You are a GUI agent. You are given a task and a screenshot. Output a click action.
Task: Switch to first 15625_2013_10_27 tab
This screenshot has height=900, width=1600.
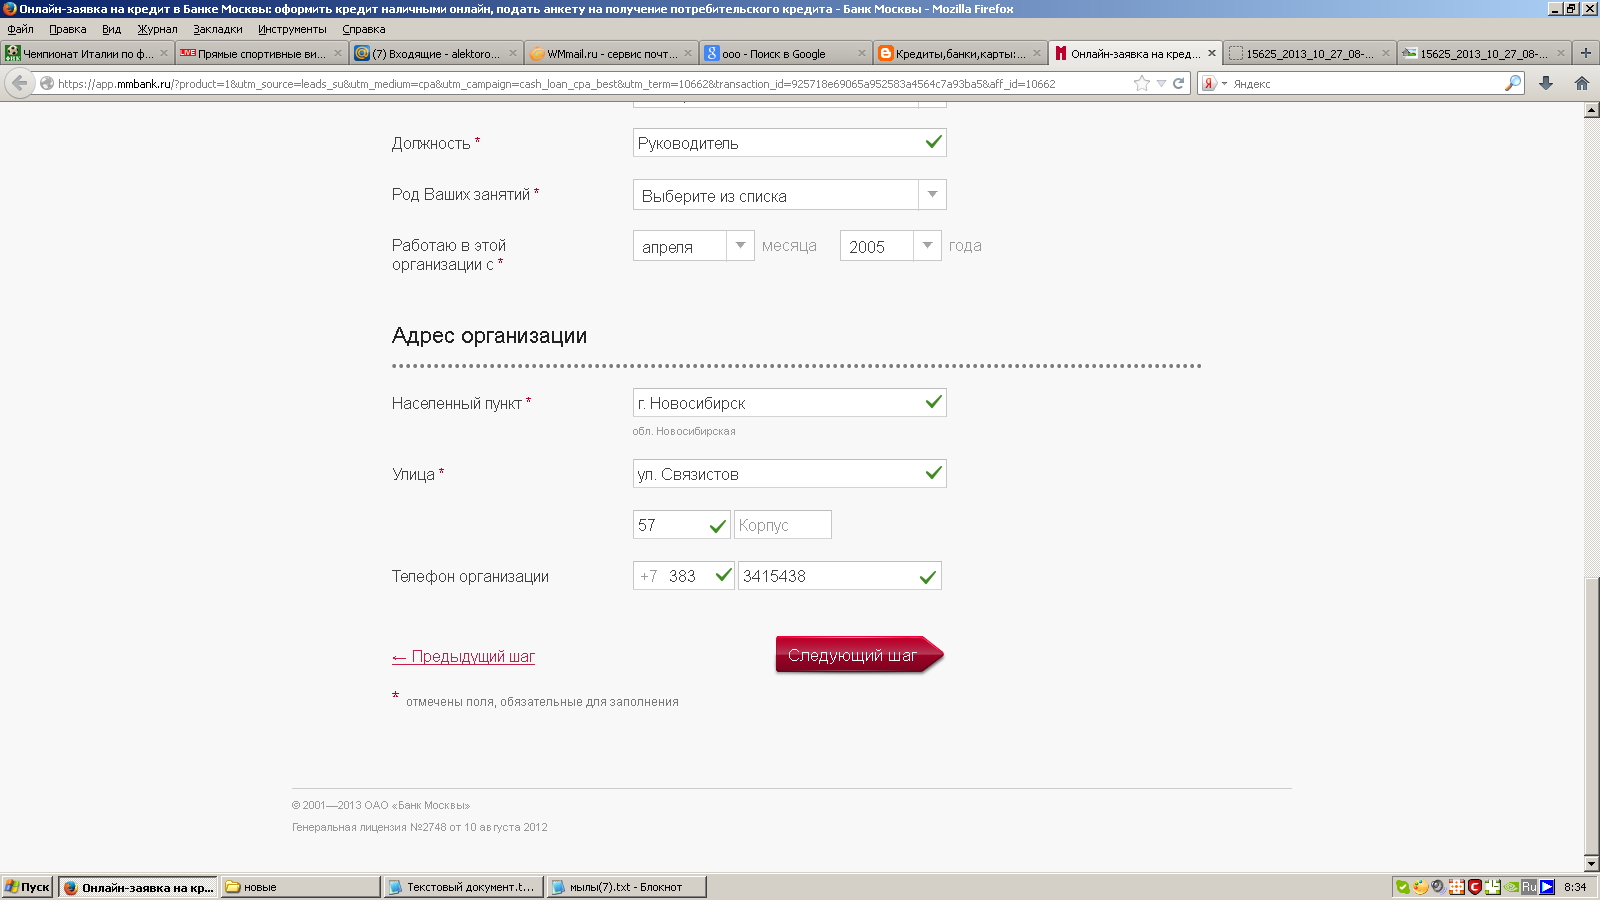[x=1309, y=54]
